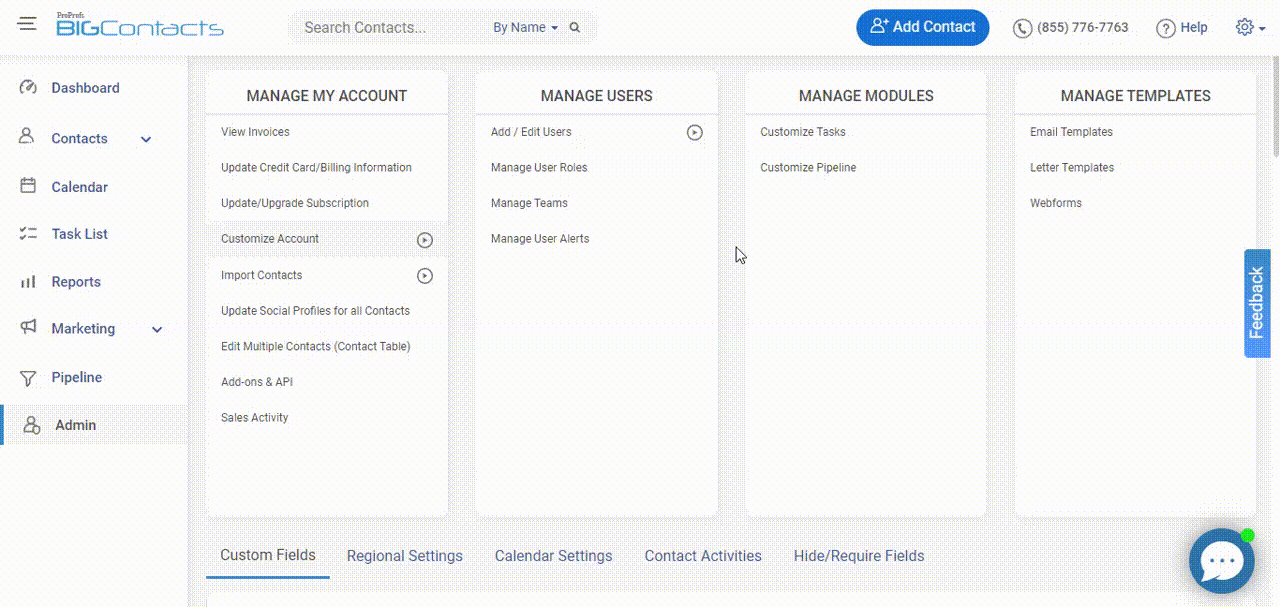The image size is (1280, 607).
Task: Click the (855) 776-7763 phone number
Action: click(x=1083, y=28)
